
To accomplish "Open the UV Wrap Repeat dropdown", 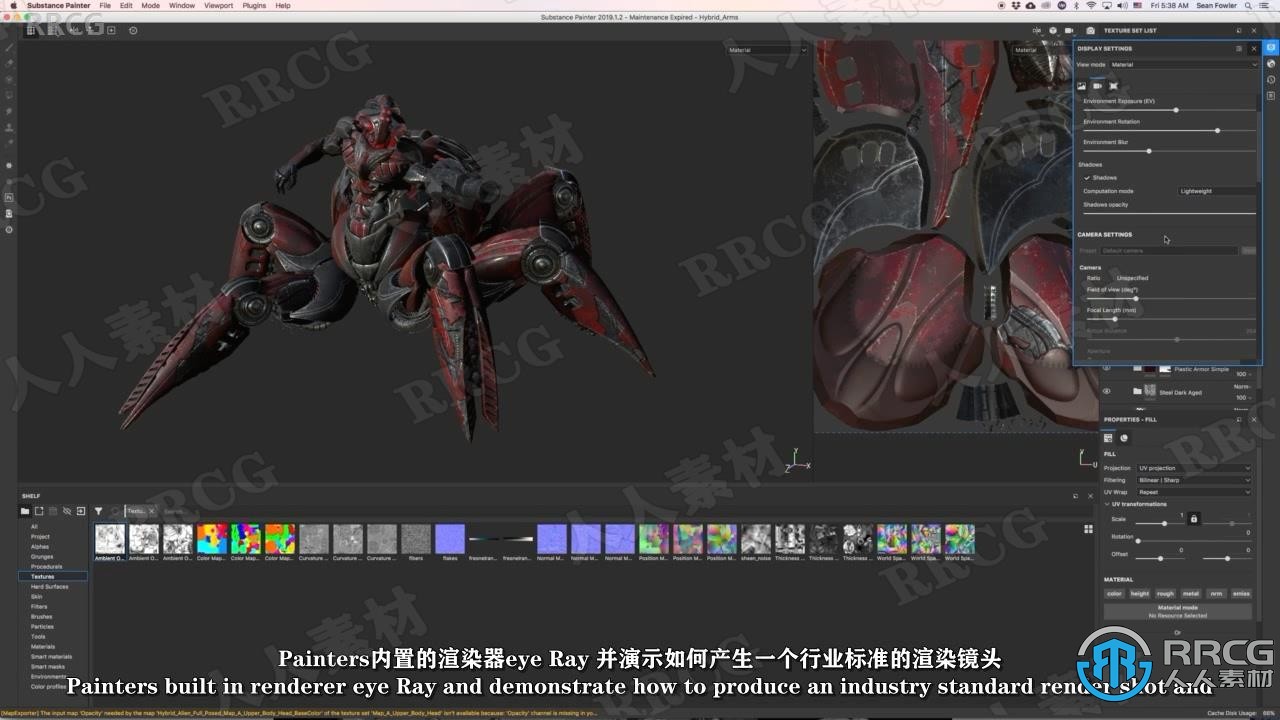I will 1193,492.
